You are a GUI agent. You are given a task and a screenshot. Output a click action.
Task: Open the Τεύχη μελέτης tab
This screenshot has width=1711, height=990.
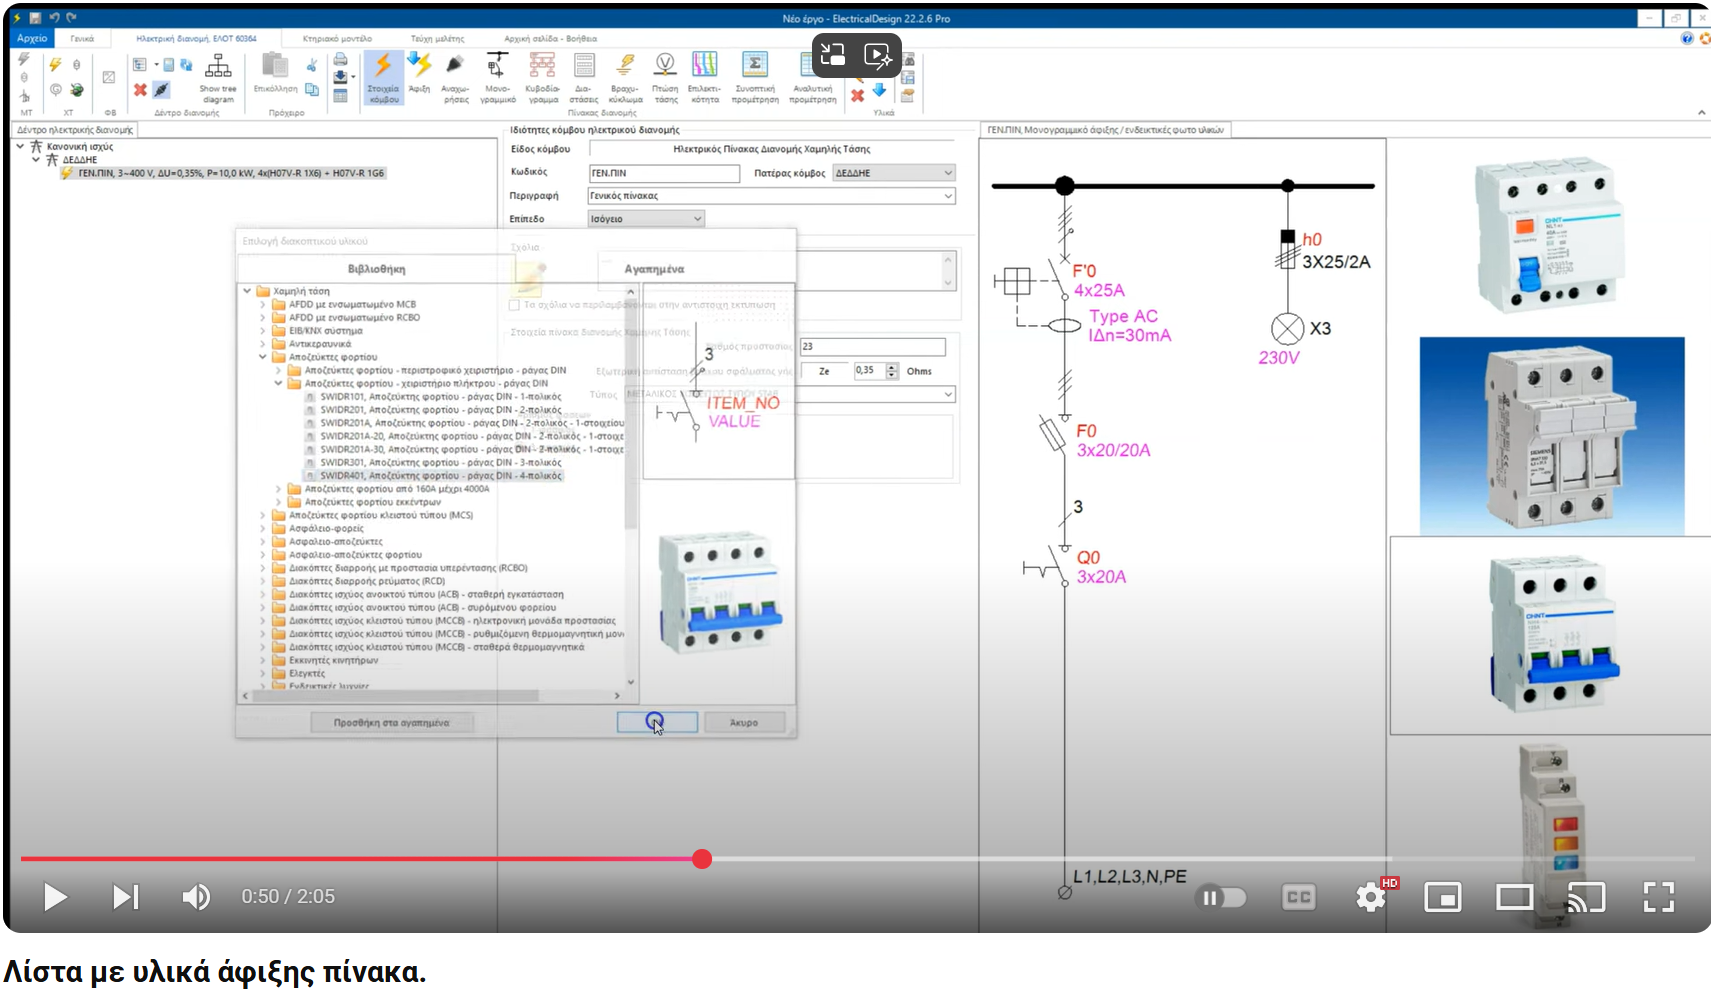tap(438, 38)
